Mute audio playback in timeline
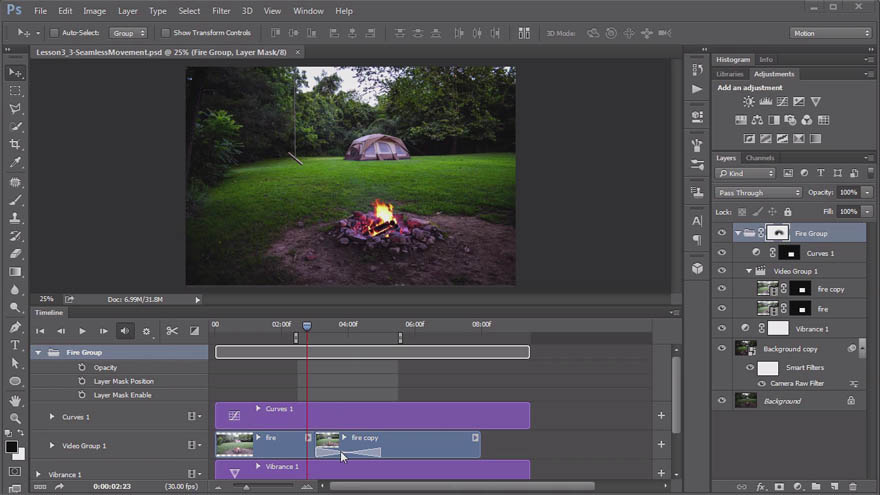Viewport: 880px width, 495px height. point(125,331)
